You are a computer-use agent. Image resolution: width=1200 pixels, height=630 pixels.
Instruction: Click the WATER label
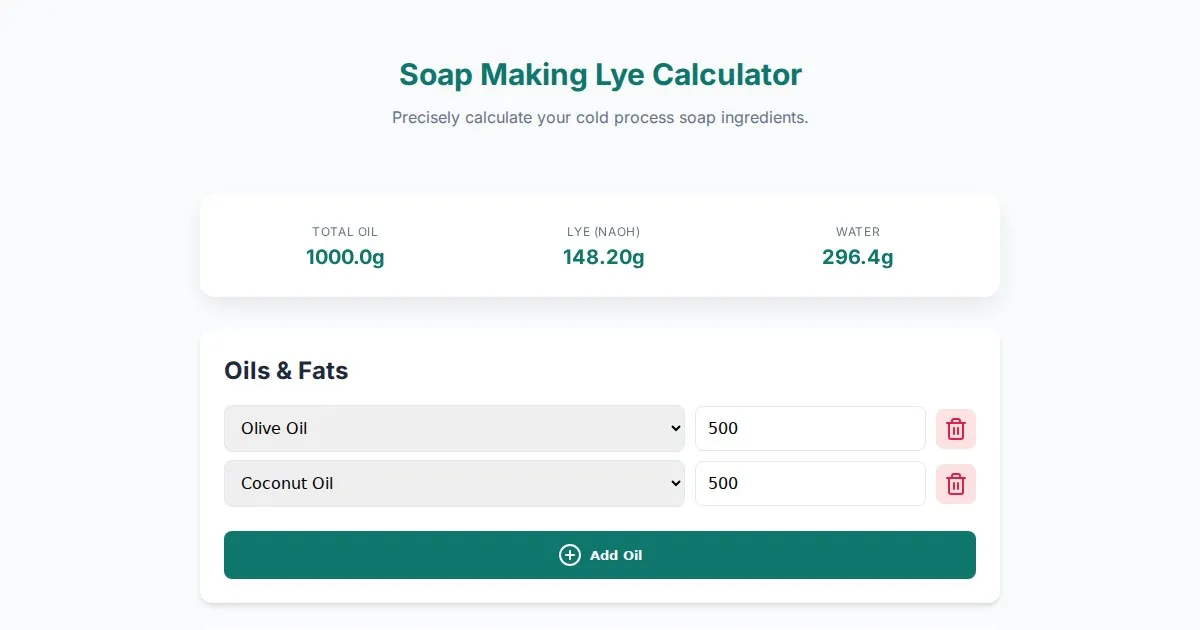click(857, 232)
